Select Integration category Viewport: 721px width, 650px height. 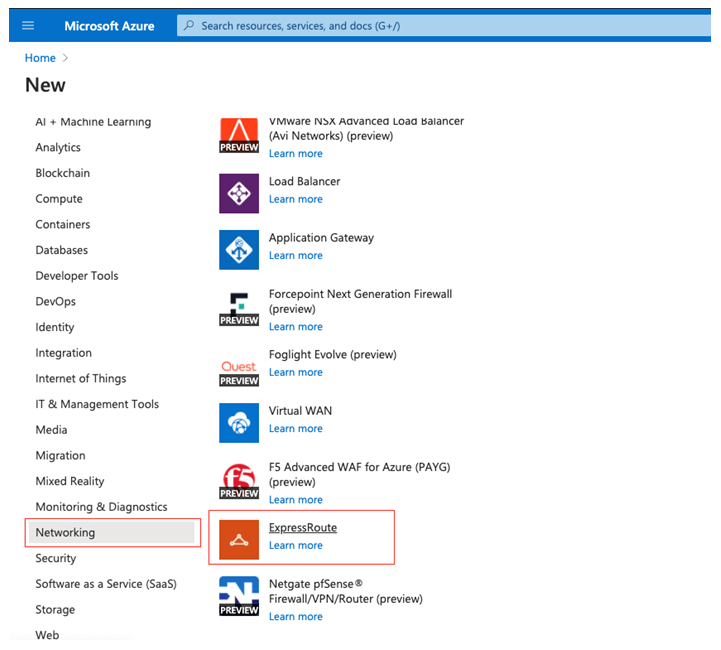pyautogui.click(x=63, y=353)
